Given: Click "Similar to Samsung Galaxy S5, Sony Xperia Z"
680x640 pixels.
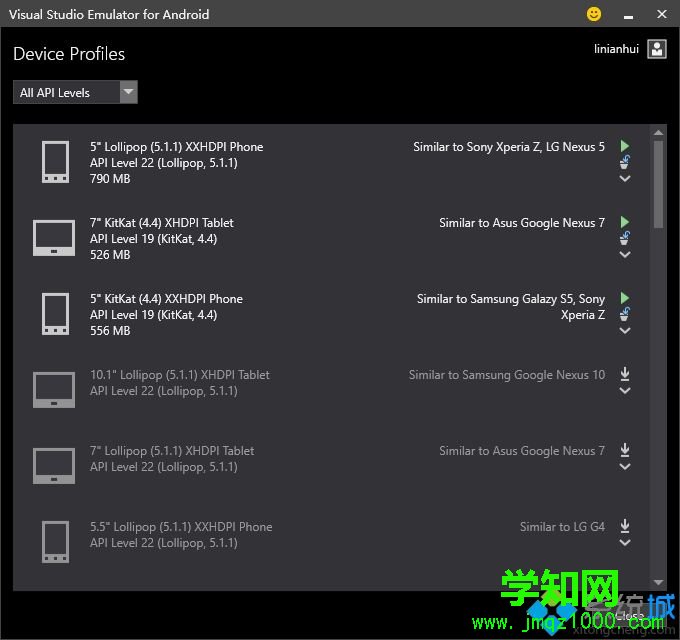Looking at the screenshot, I should [x=511, y=307].
